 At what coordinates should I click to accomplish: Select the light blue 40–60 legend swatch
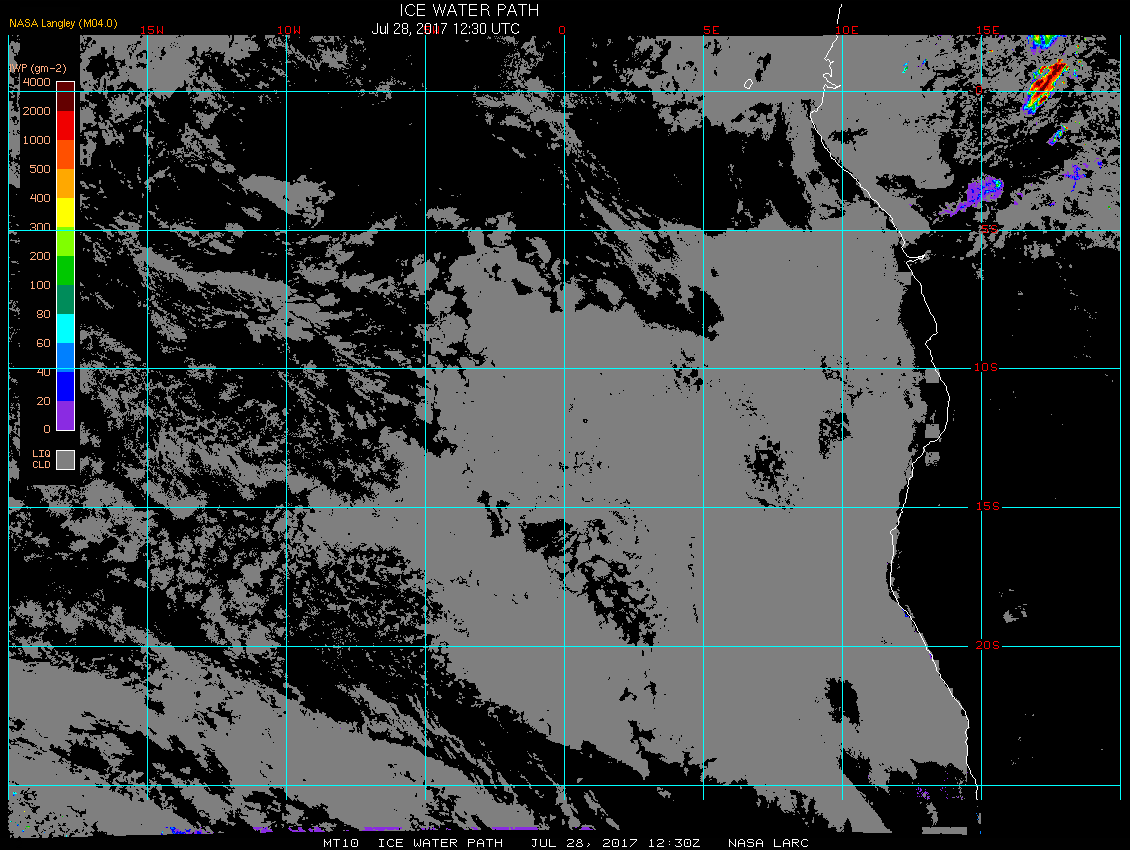[x=66, y=358]
